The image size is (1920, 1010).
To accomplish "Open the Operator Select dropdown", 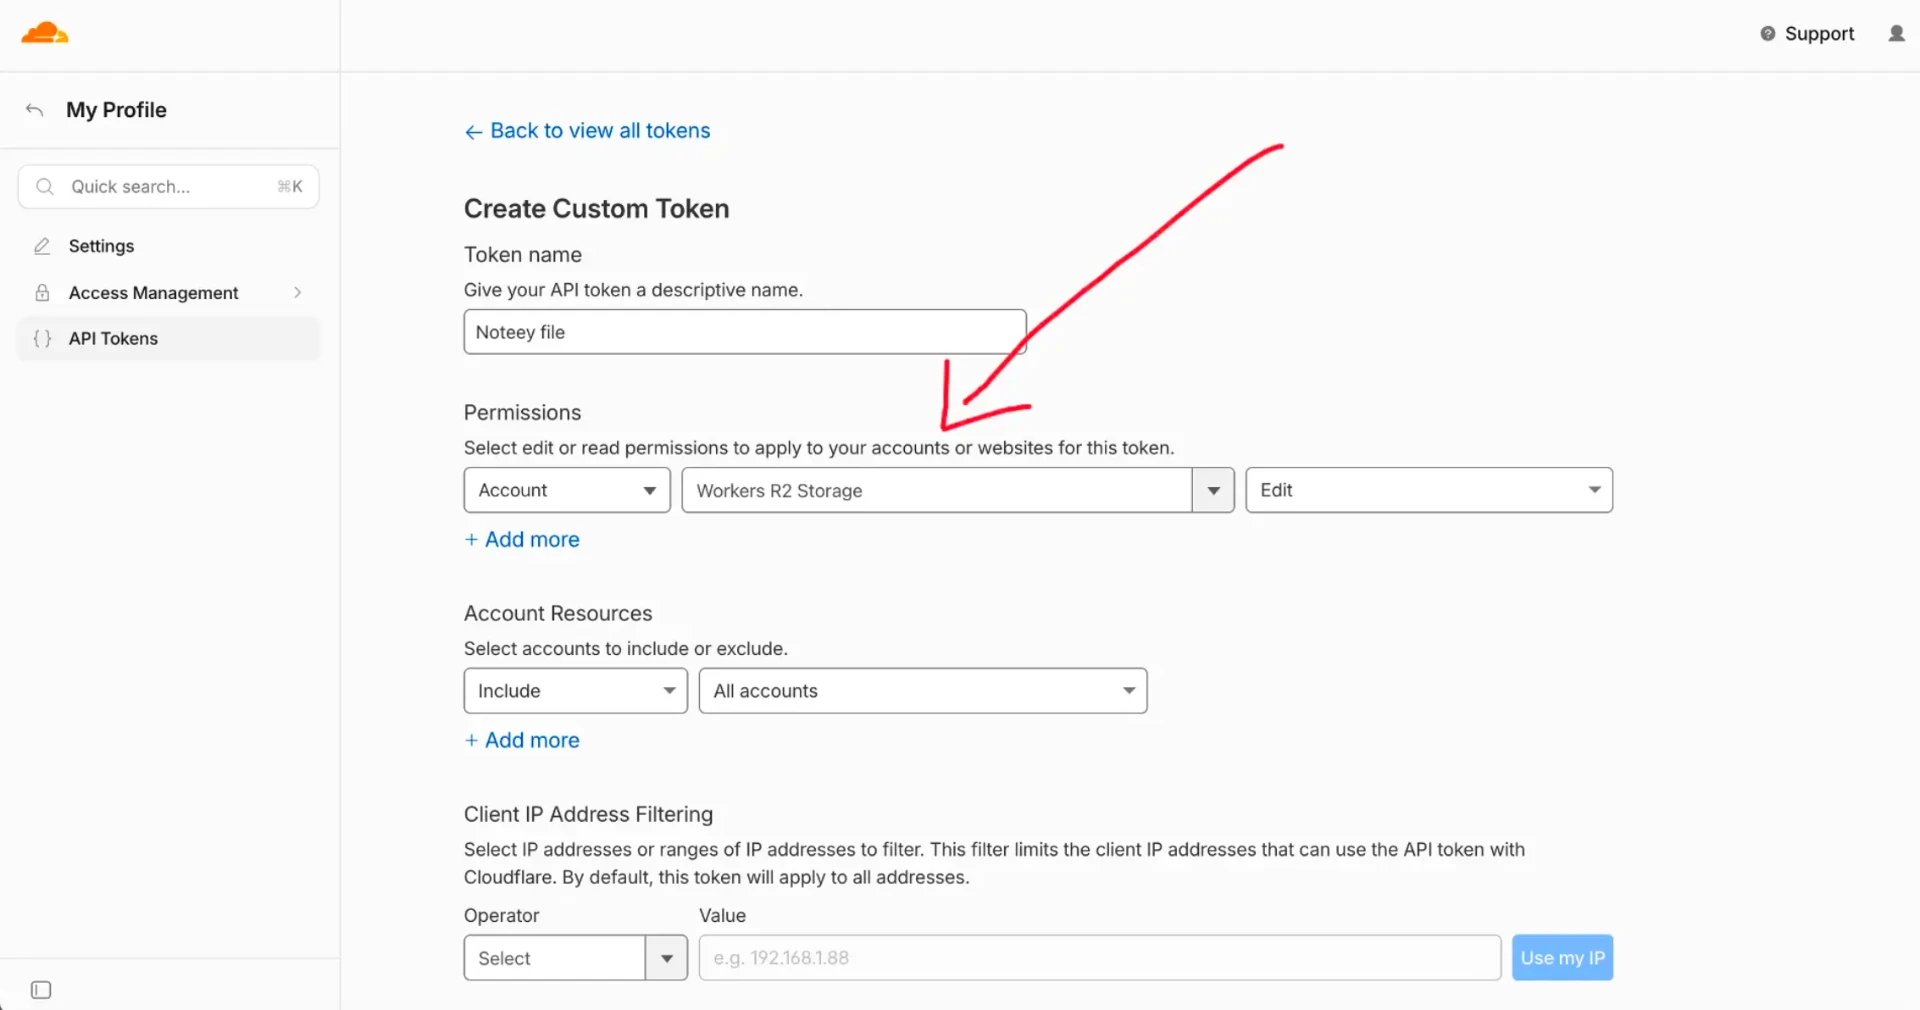I will pos(575,958).
